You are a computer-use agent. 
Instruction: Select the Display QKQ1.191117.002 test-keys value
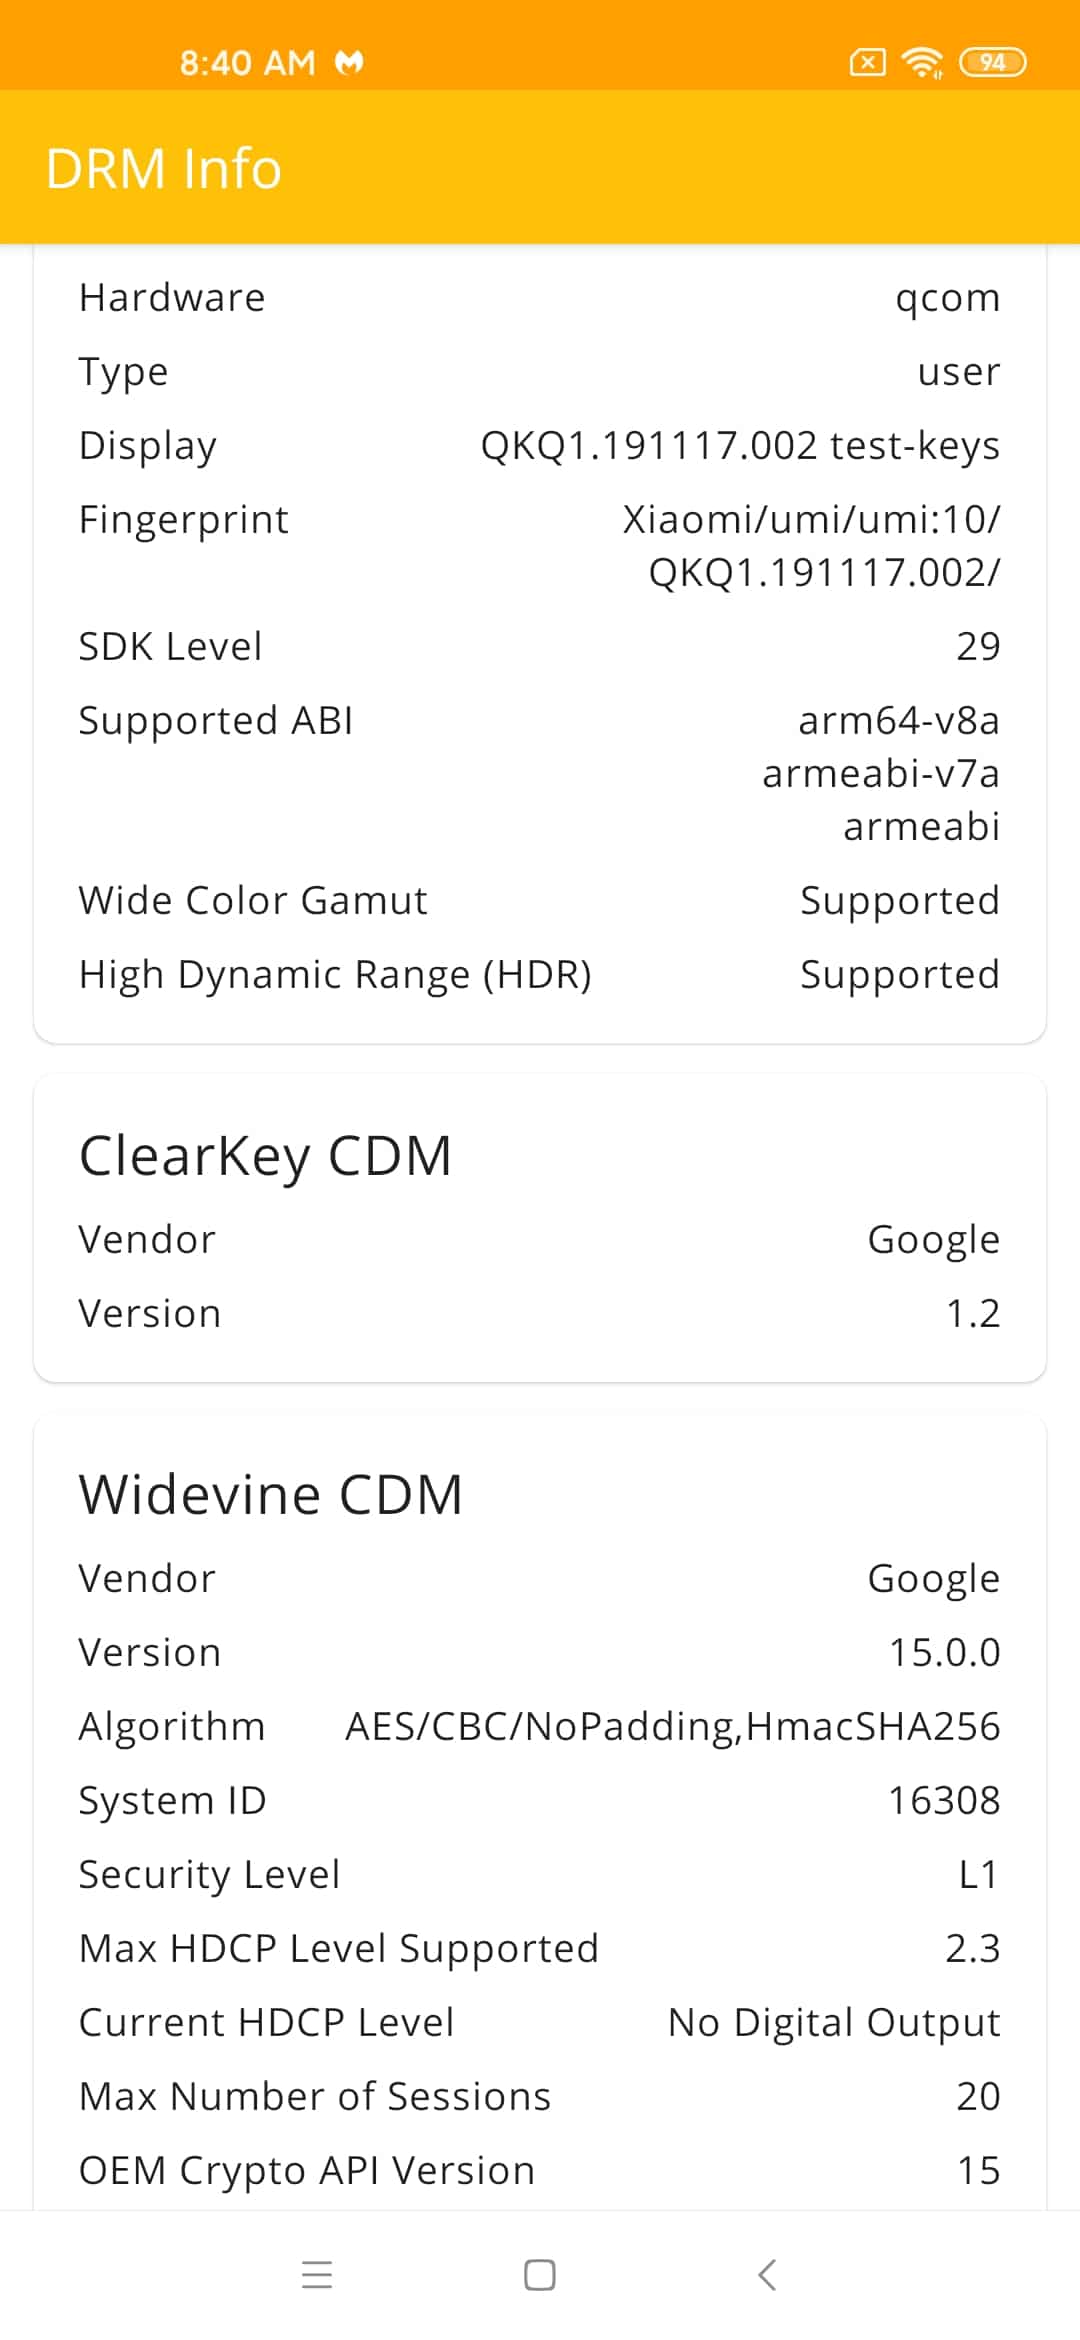740,446
